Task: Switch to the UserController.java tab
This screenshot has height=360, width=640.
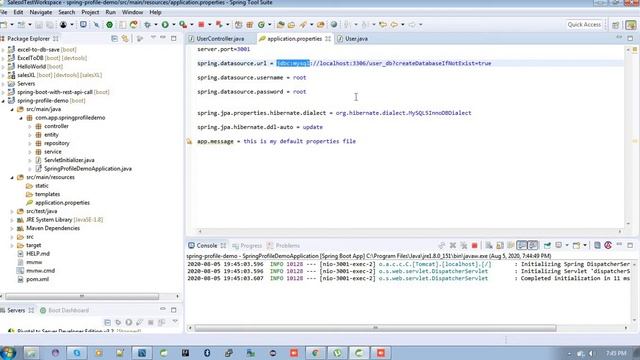Action: (220, 38)
